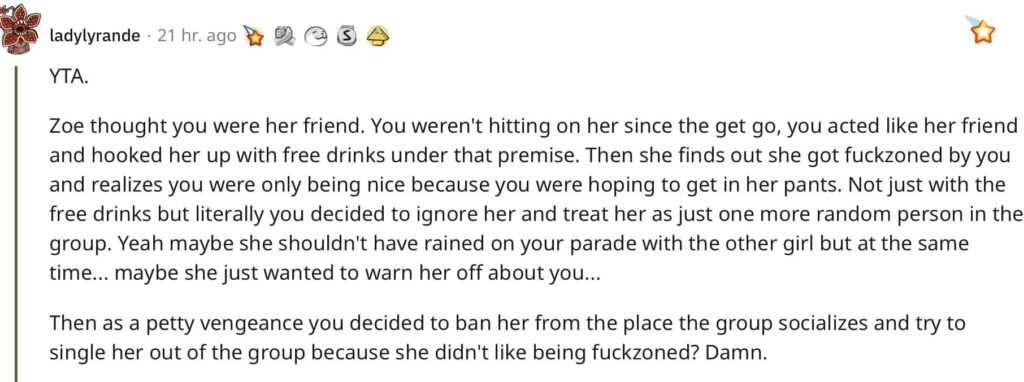1024x382 pixels.
Task: Click the silver handshake award icon
Action: pos(285,37)
